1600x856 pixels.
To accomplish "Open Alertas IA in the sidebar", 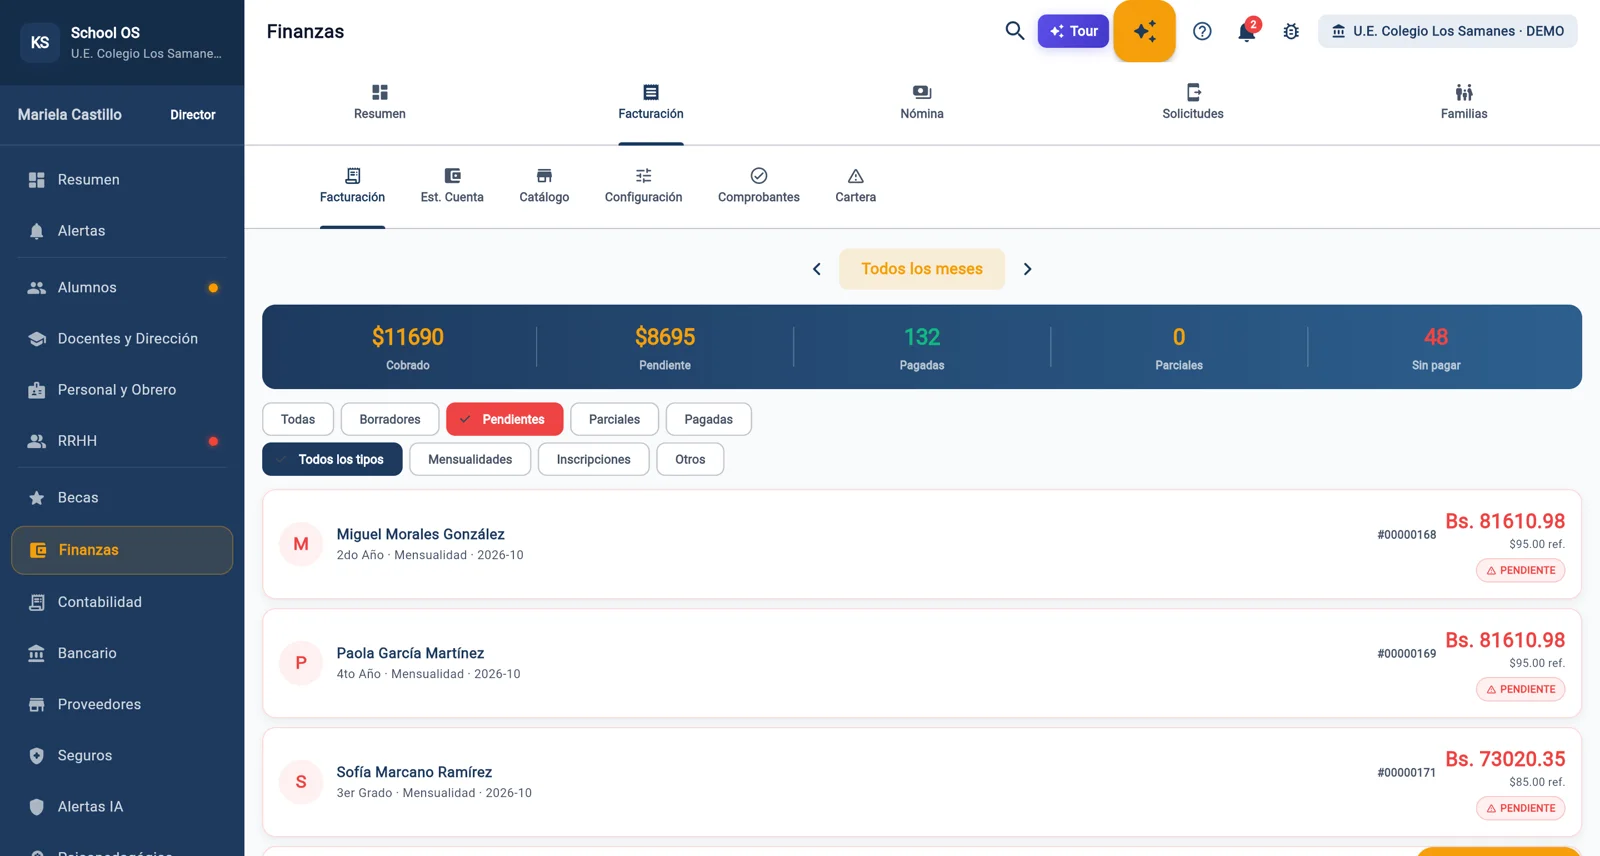I will point(122,806).
